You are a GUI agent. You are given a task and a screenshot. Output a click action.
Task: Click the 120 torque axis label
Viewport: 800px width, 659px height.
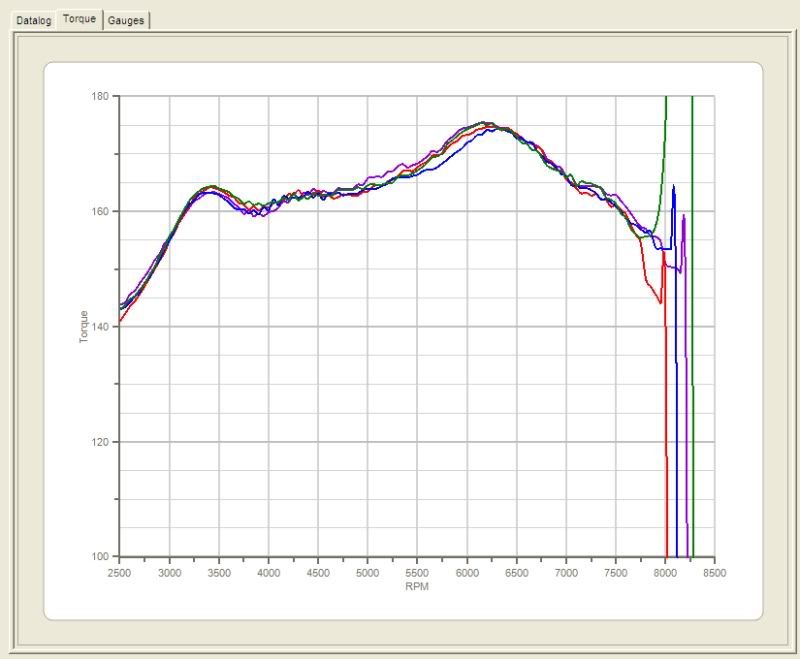click(100, 442)
